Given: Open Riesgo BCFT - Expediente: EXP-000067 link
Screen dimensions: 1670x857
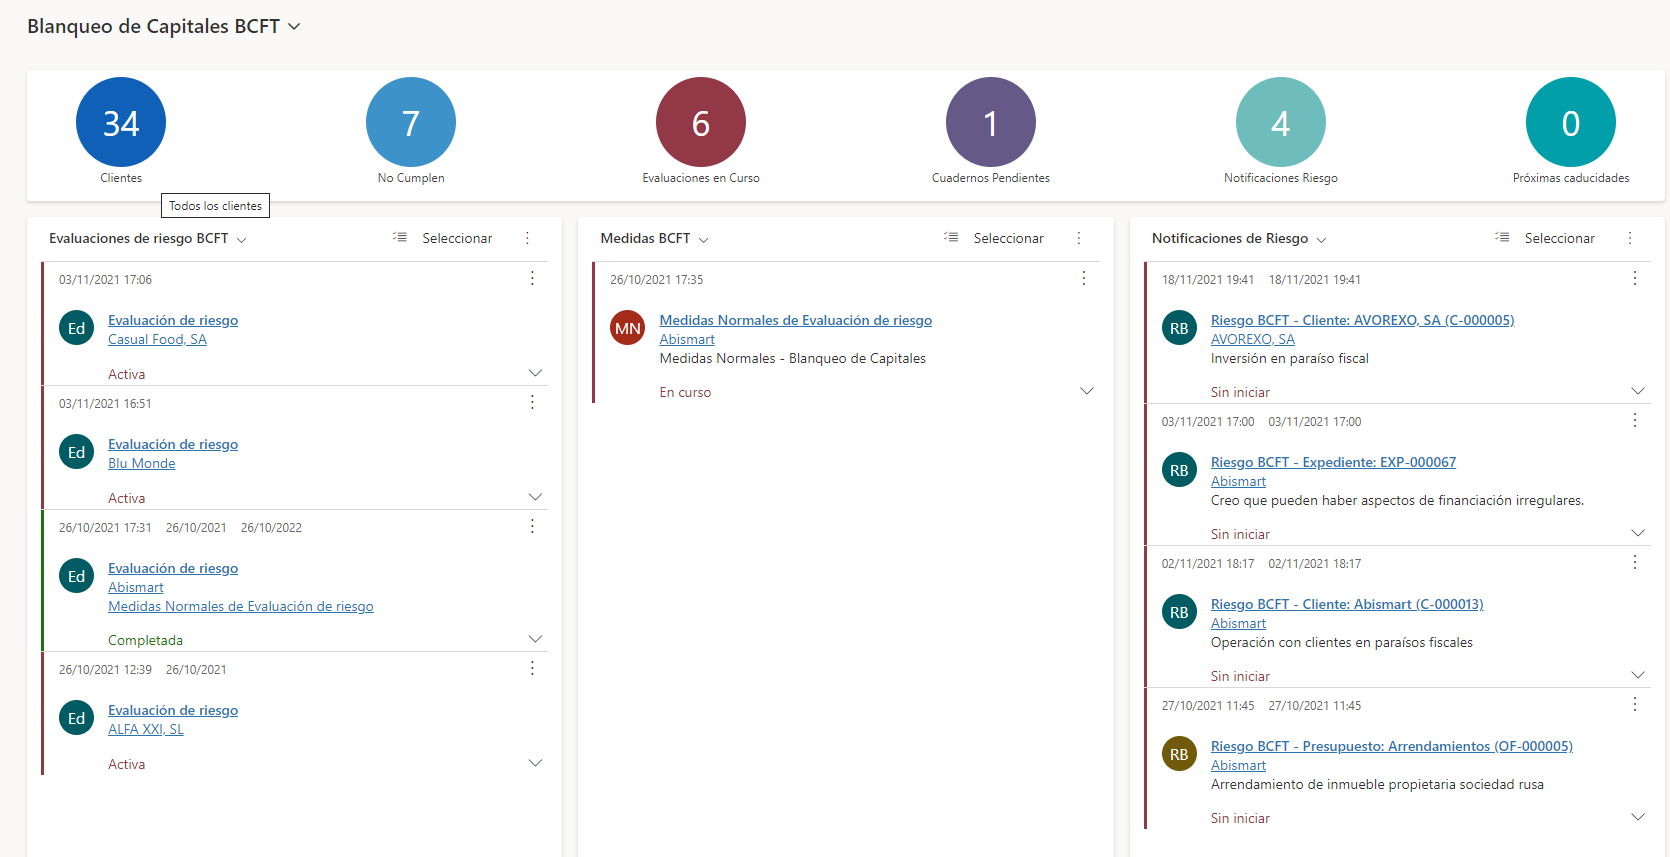Looking at the screenshot, I should (1333, 462).
